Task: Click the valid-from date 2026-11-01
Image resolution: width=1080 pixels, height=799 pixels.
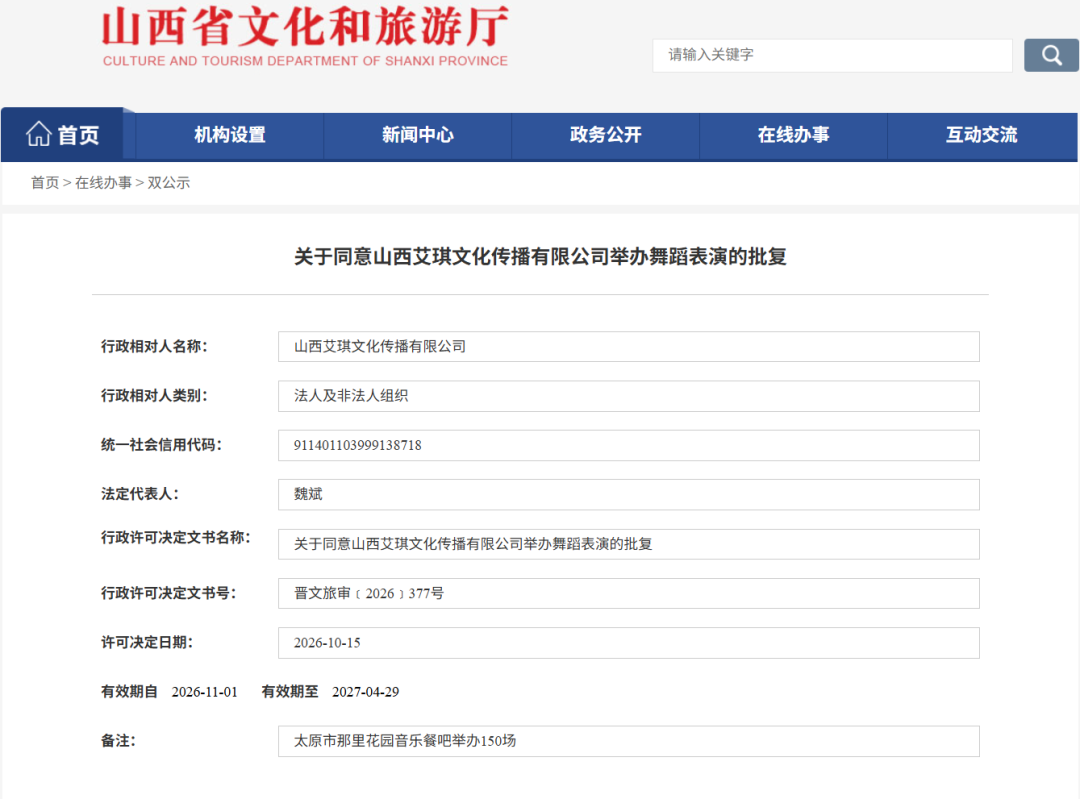Action: click(205, 692)
